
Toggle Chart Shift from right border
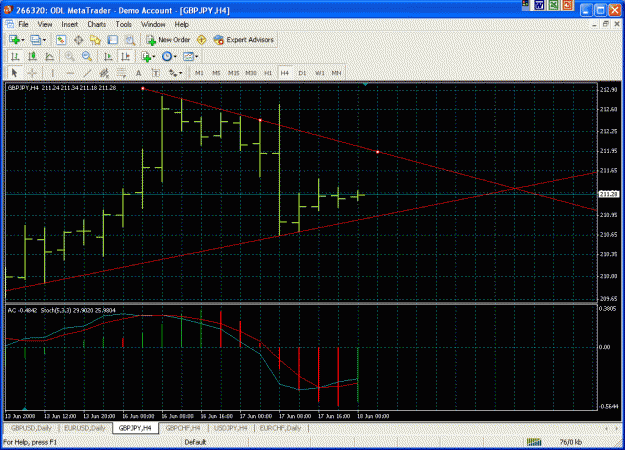tap(125, 57)
